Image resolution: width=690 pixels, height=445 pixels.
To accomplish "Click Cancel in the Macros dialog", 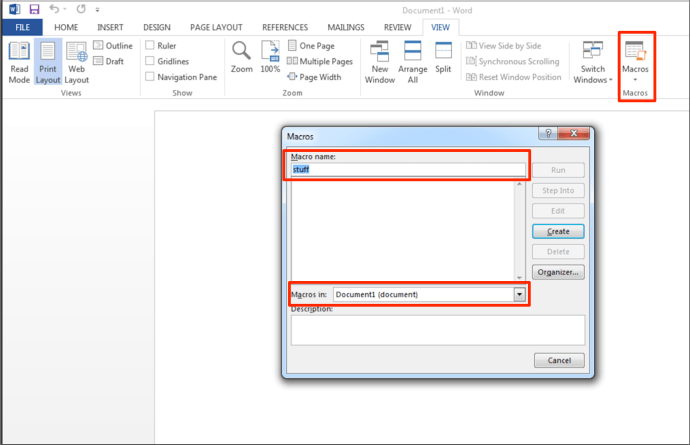I will [559, 360].
